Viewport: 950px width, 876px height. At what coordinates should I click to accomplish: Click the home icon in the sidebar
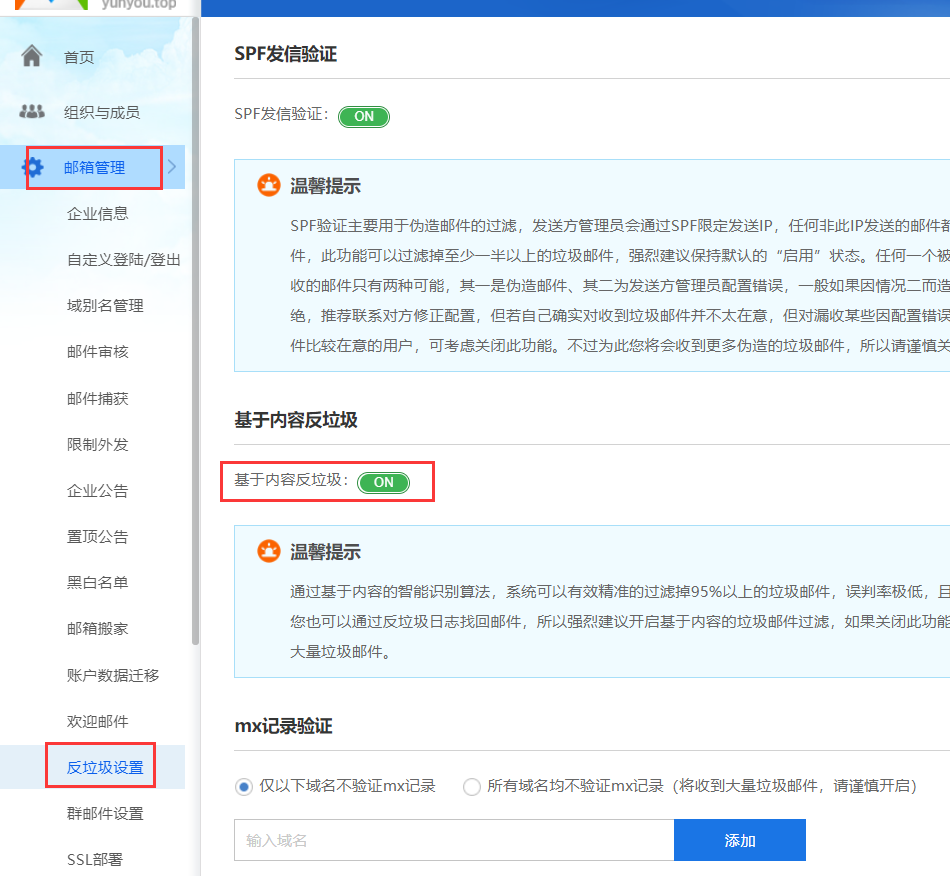(x=32, y=57)
